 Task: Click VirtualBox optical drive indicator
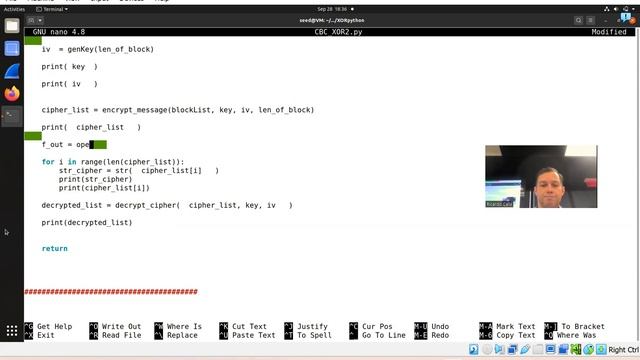[x=487, y=349]
